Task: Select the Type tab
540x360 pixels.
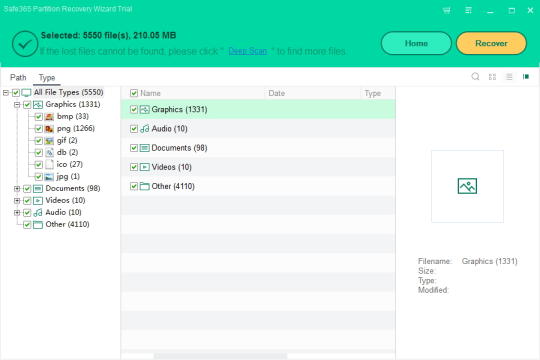Action: point(47,78)
